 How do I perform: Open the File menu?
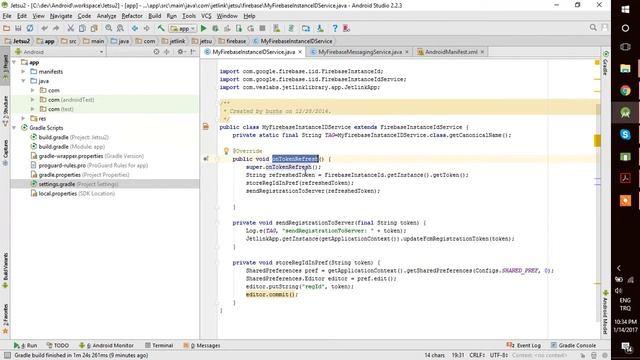tap(7, 16)
